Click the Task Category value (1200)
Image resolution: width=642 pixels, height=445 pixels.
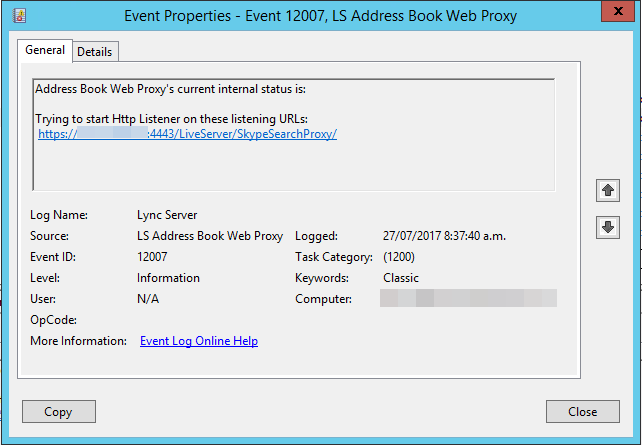pos(402,257)
